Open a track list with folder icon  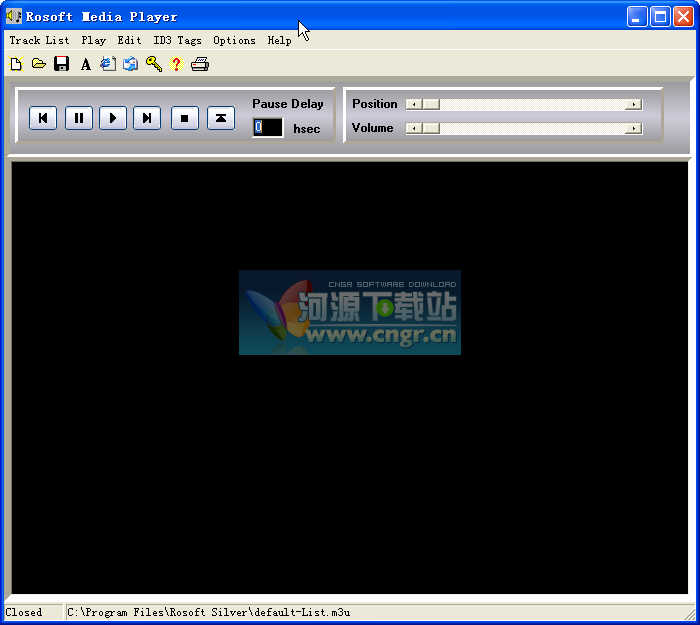point(39,64)
